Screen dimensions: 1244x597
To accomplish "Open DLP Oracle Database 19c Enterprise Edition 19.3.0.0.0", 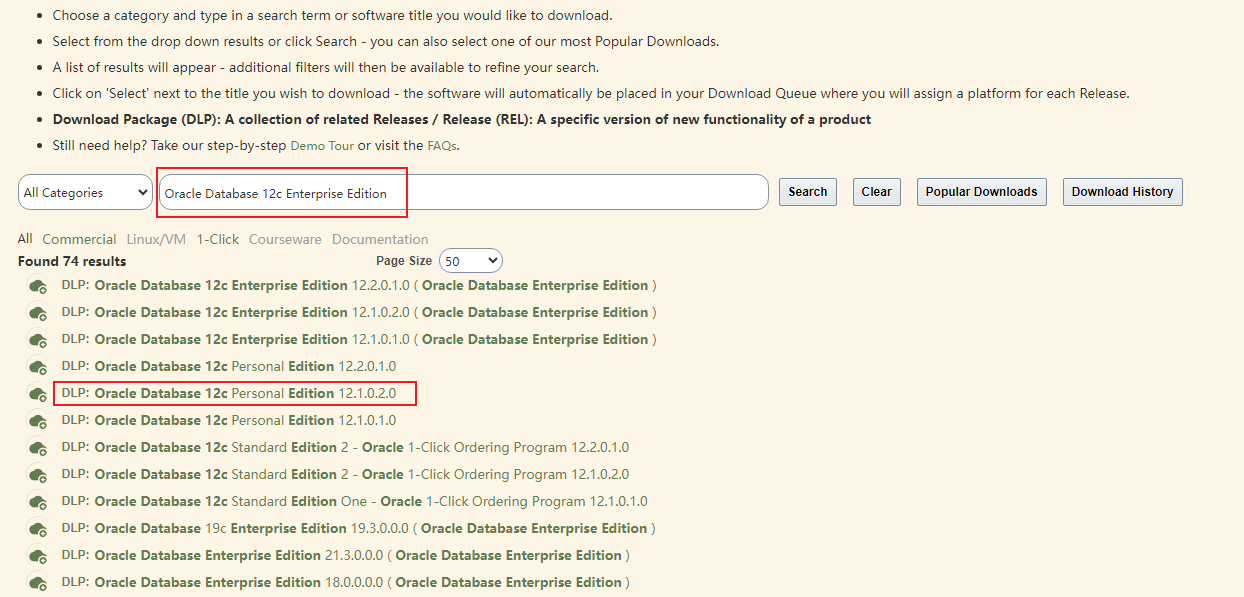I will pyautogui.click(x=359, y=529).
